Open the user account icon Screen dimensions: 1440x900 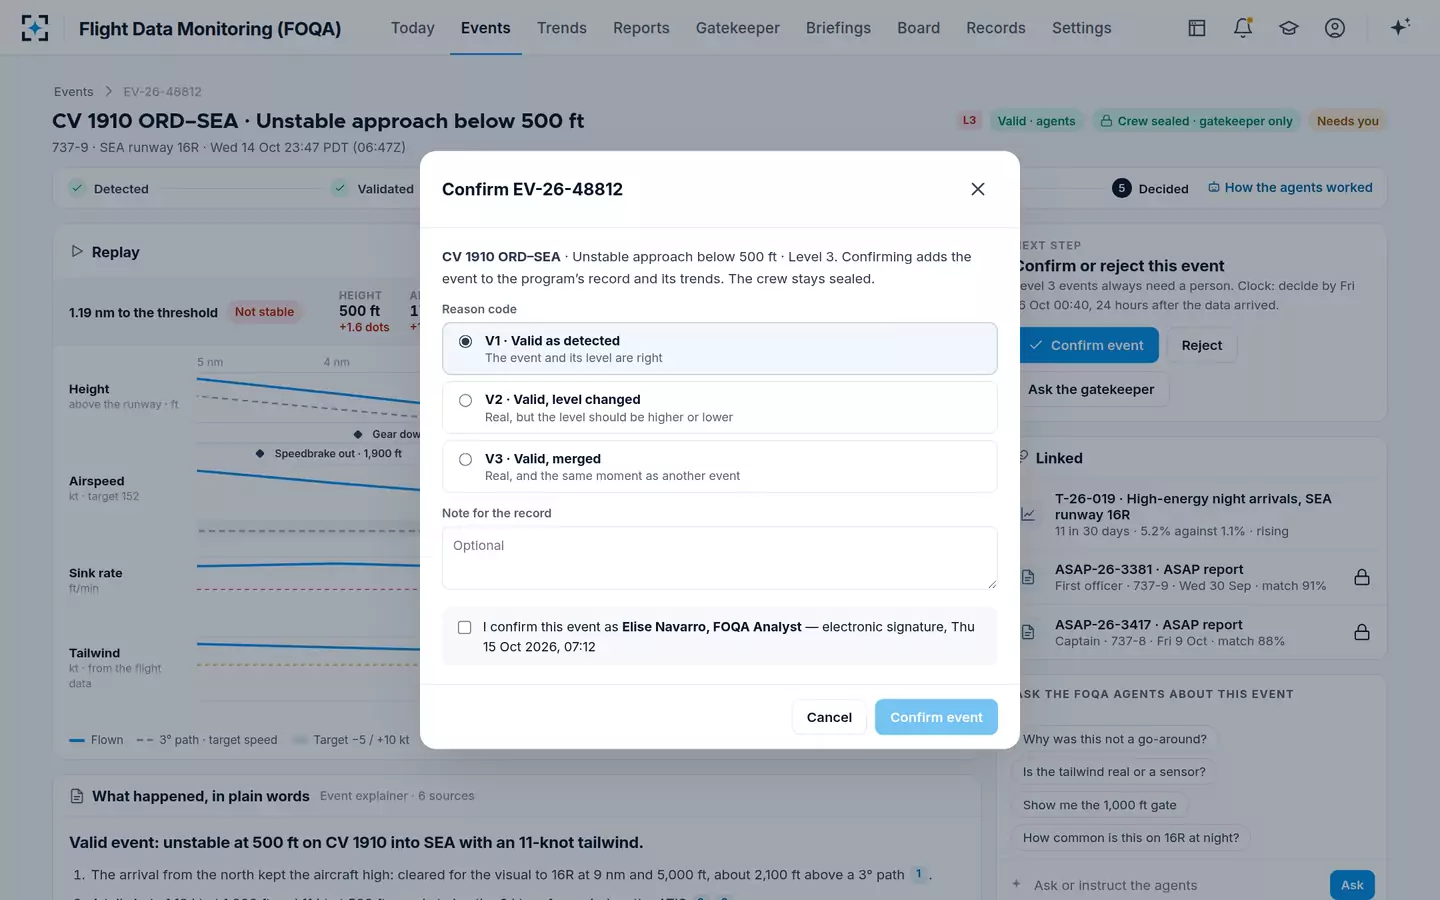(1335, 28)
